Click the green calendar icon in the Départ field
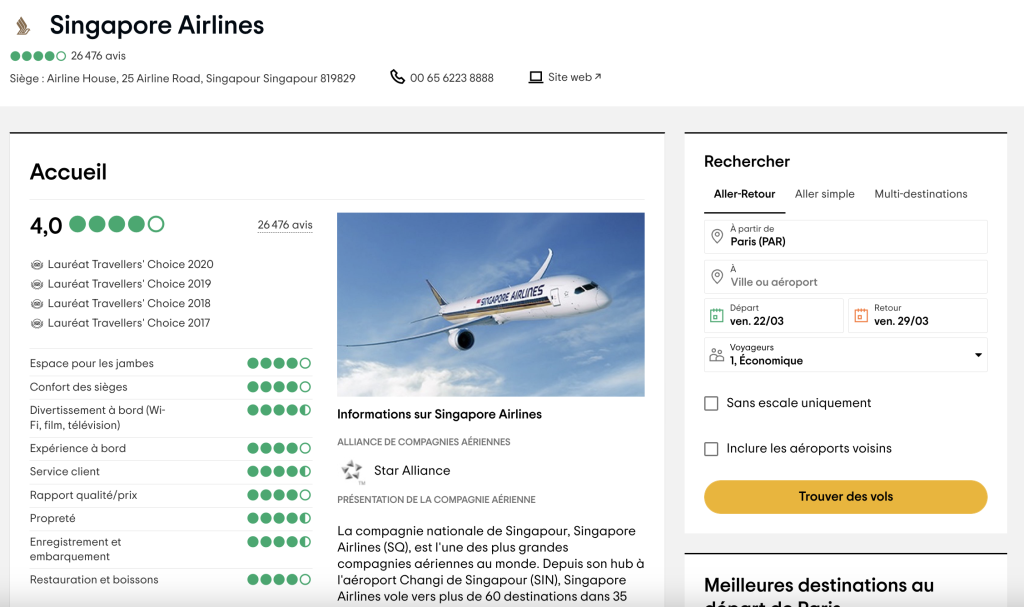This screenshot has width=1024, height=607. [716, 315]
